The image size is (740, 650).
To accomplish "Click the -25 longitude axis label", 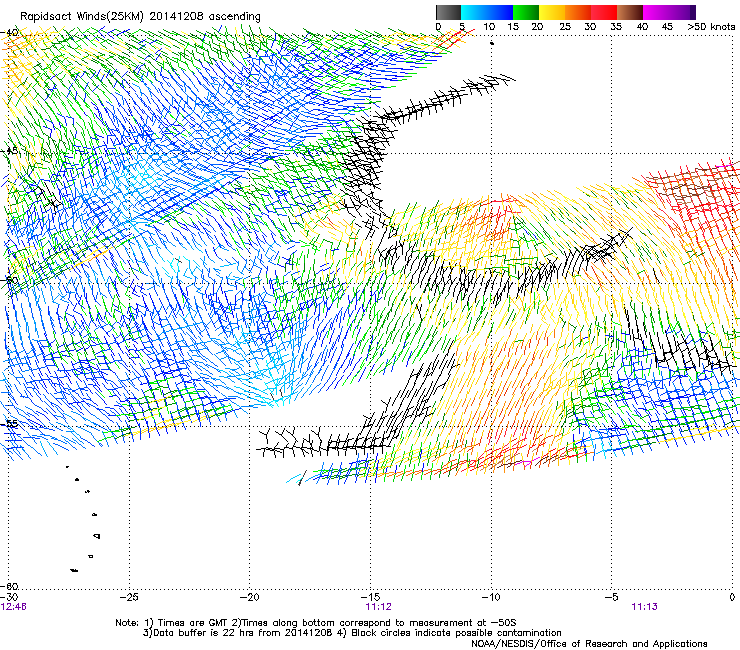I will coord(129,597).
